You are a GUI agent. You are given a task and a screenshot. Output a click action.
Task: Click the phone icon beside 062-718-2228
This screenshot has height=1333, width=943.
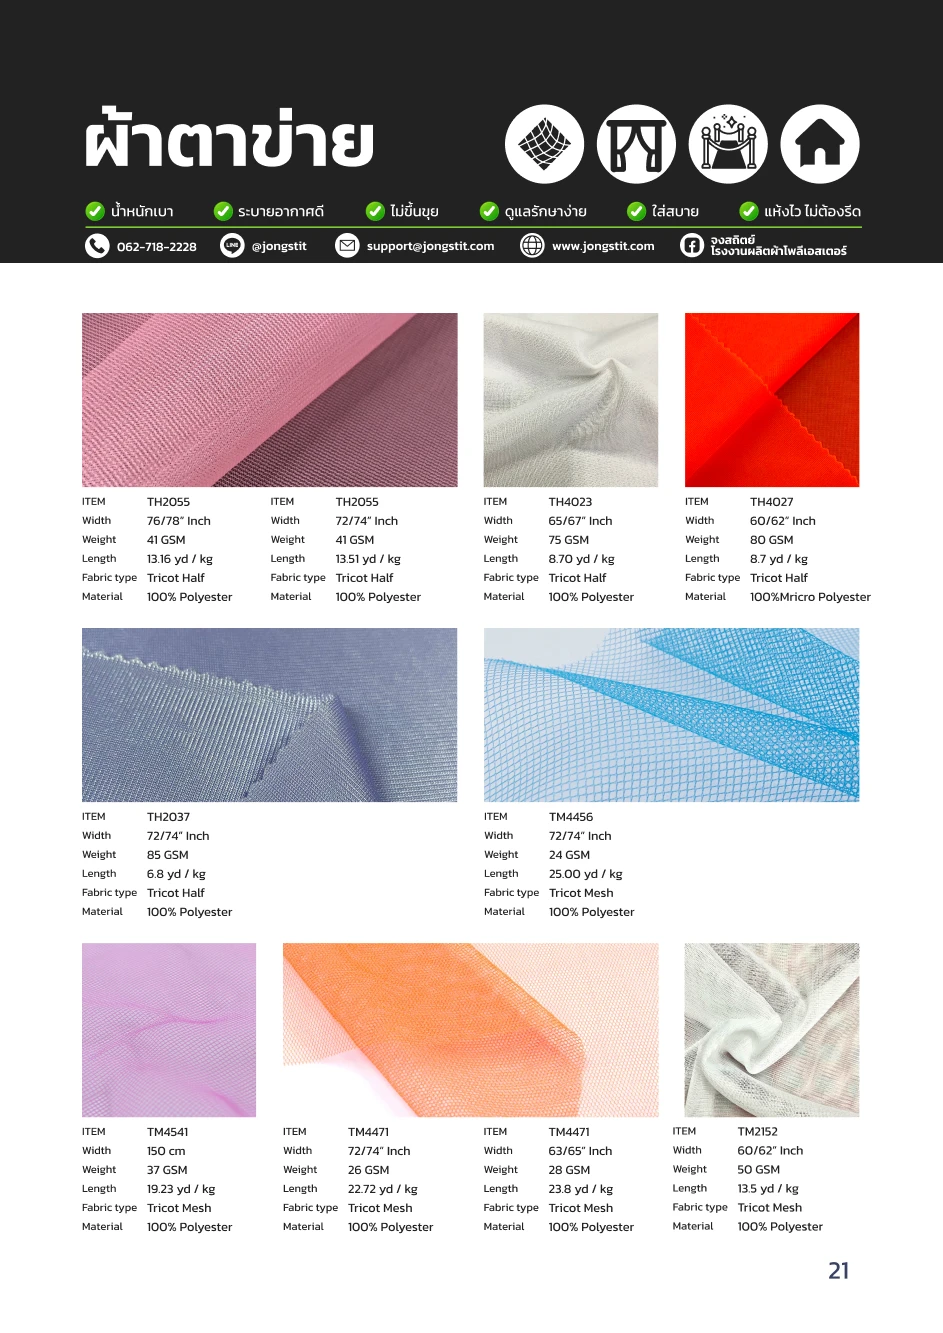coord(97,246)
